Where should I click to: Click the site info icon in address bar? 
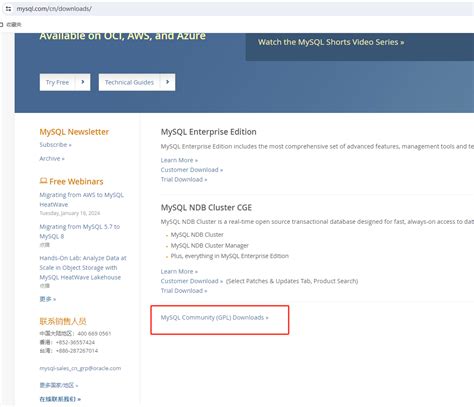[8, 9]
